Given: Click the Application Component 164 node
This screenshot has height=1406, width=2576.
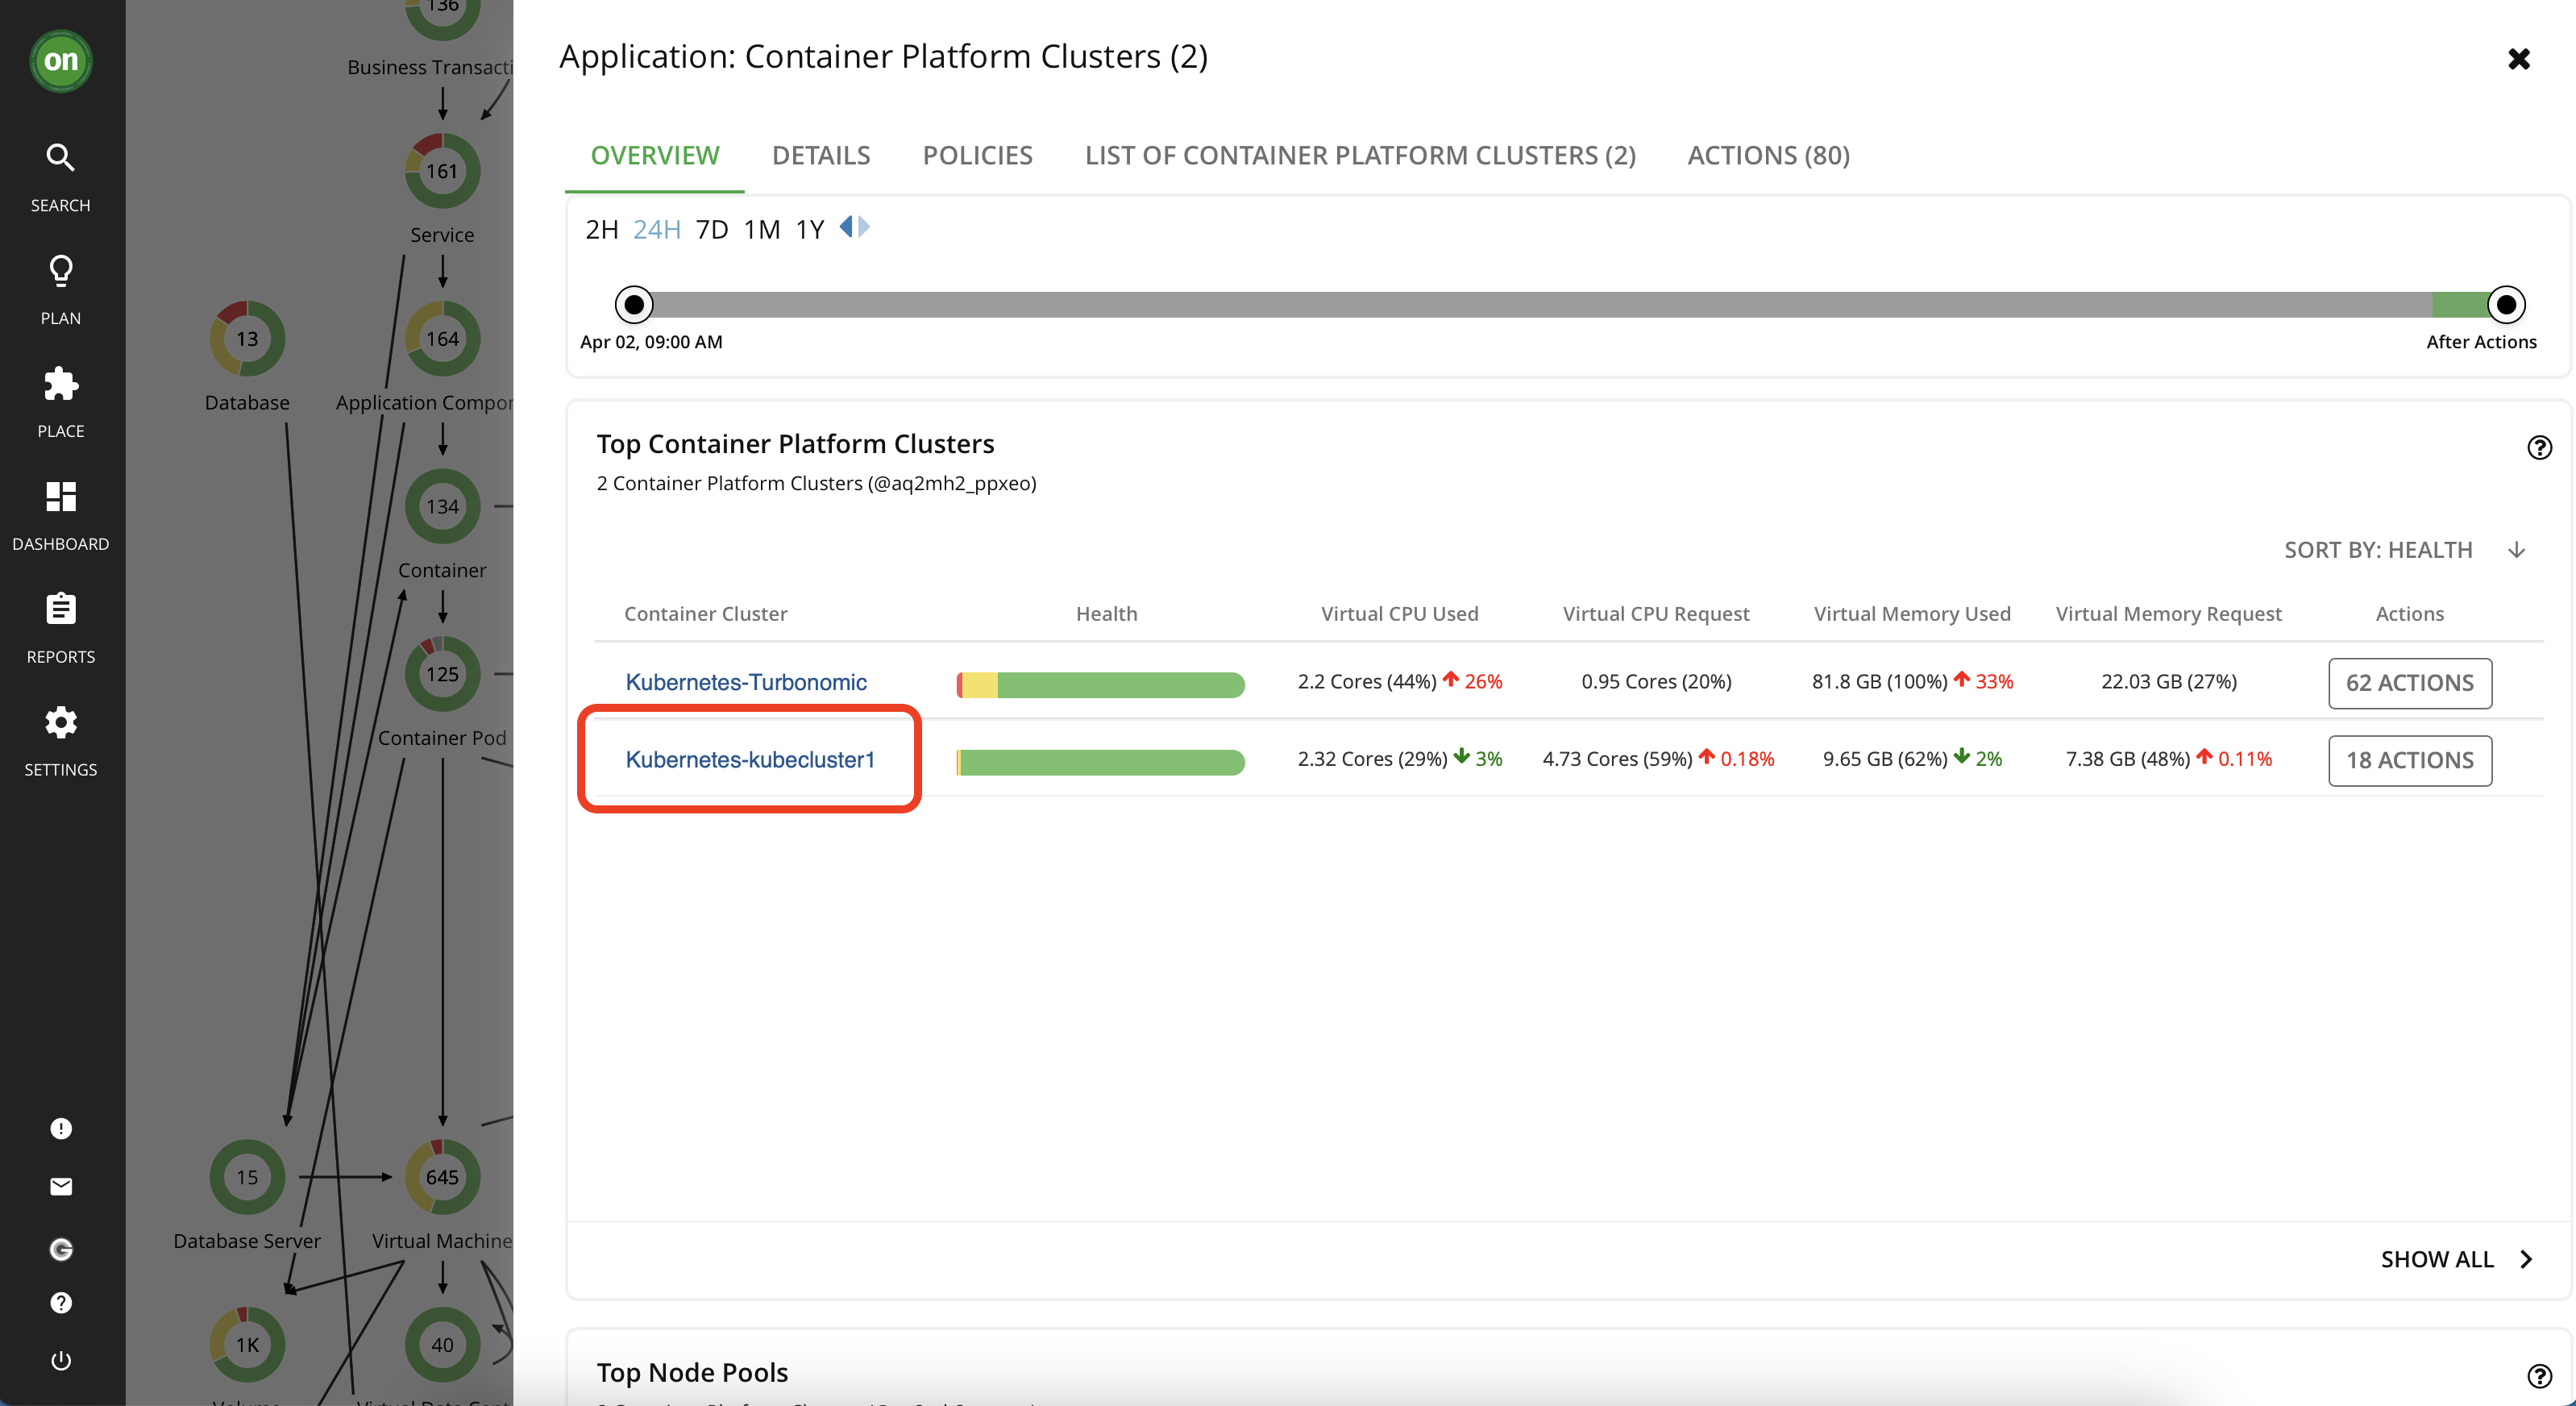Looking at the screenshot, I should tap(442, 338).
